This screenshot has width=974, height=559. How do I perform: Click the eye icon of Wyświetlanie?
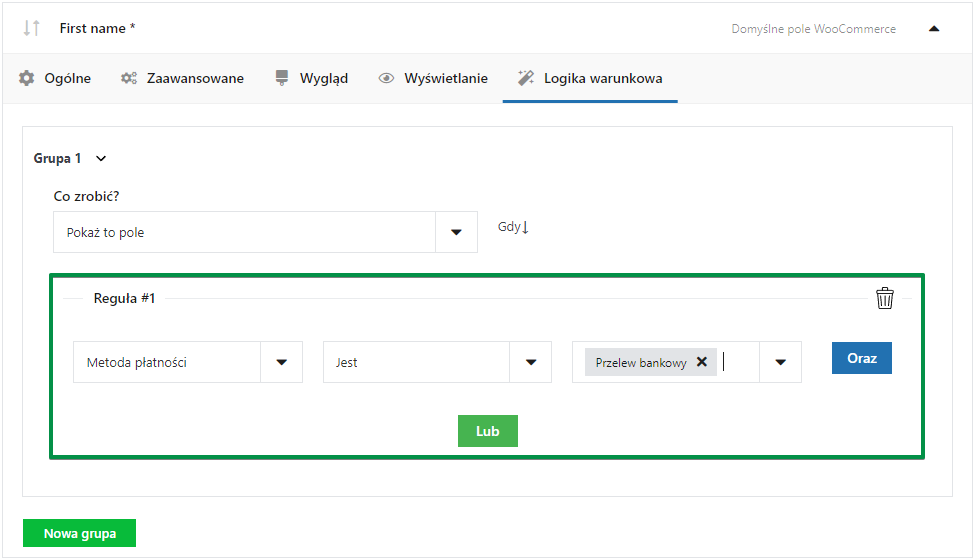point(386,78)
